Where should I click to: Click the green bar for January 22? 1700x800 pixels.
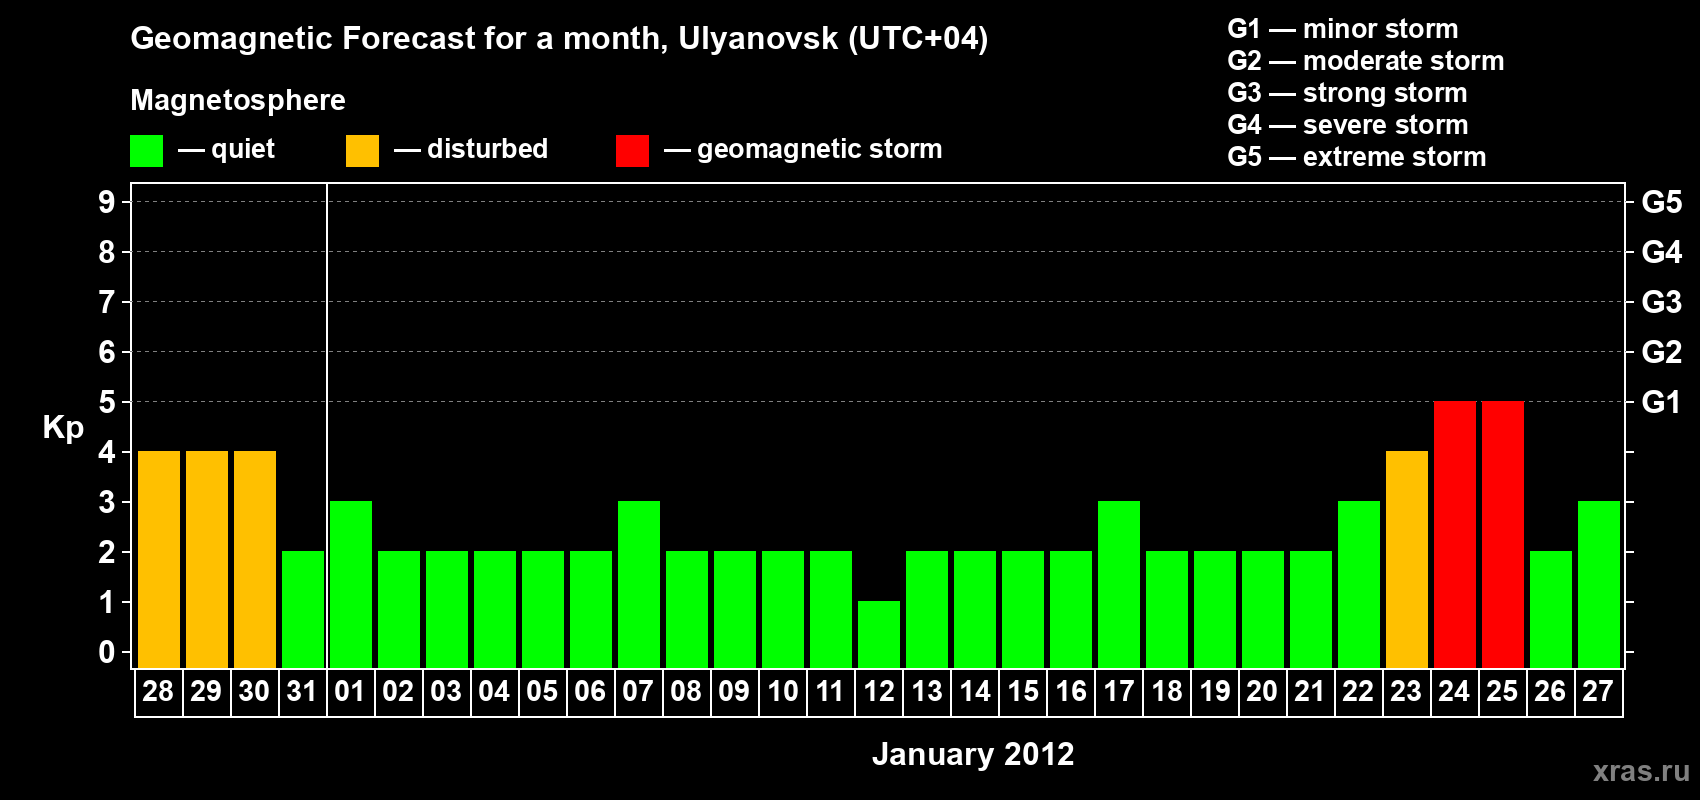[1359, 584]
